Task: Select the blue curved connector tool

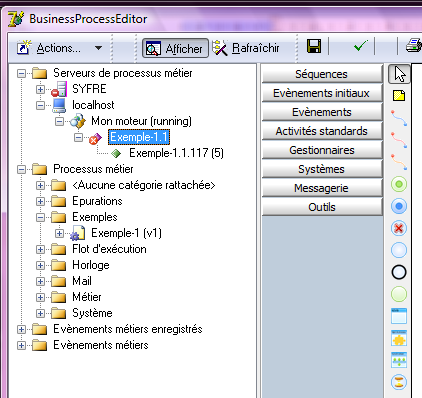Action: coord(399,118)
